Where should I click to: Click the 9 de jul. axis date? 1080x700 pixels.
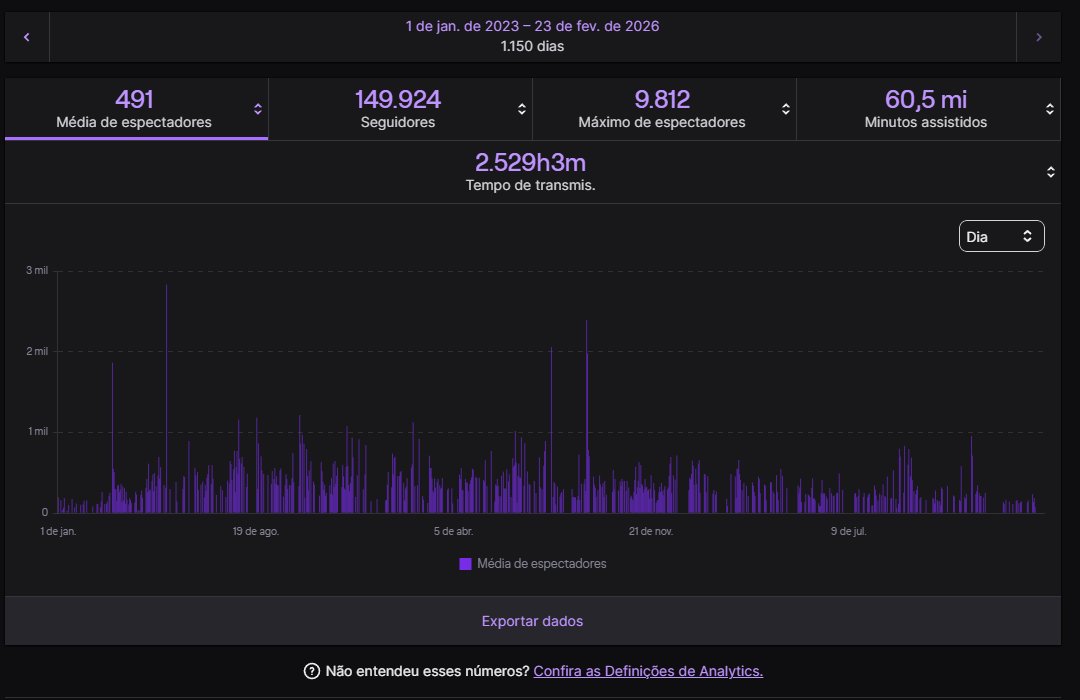[849, 531]
